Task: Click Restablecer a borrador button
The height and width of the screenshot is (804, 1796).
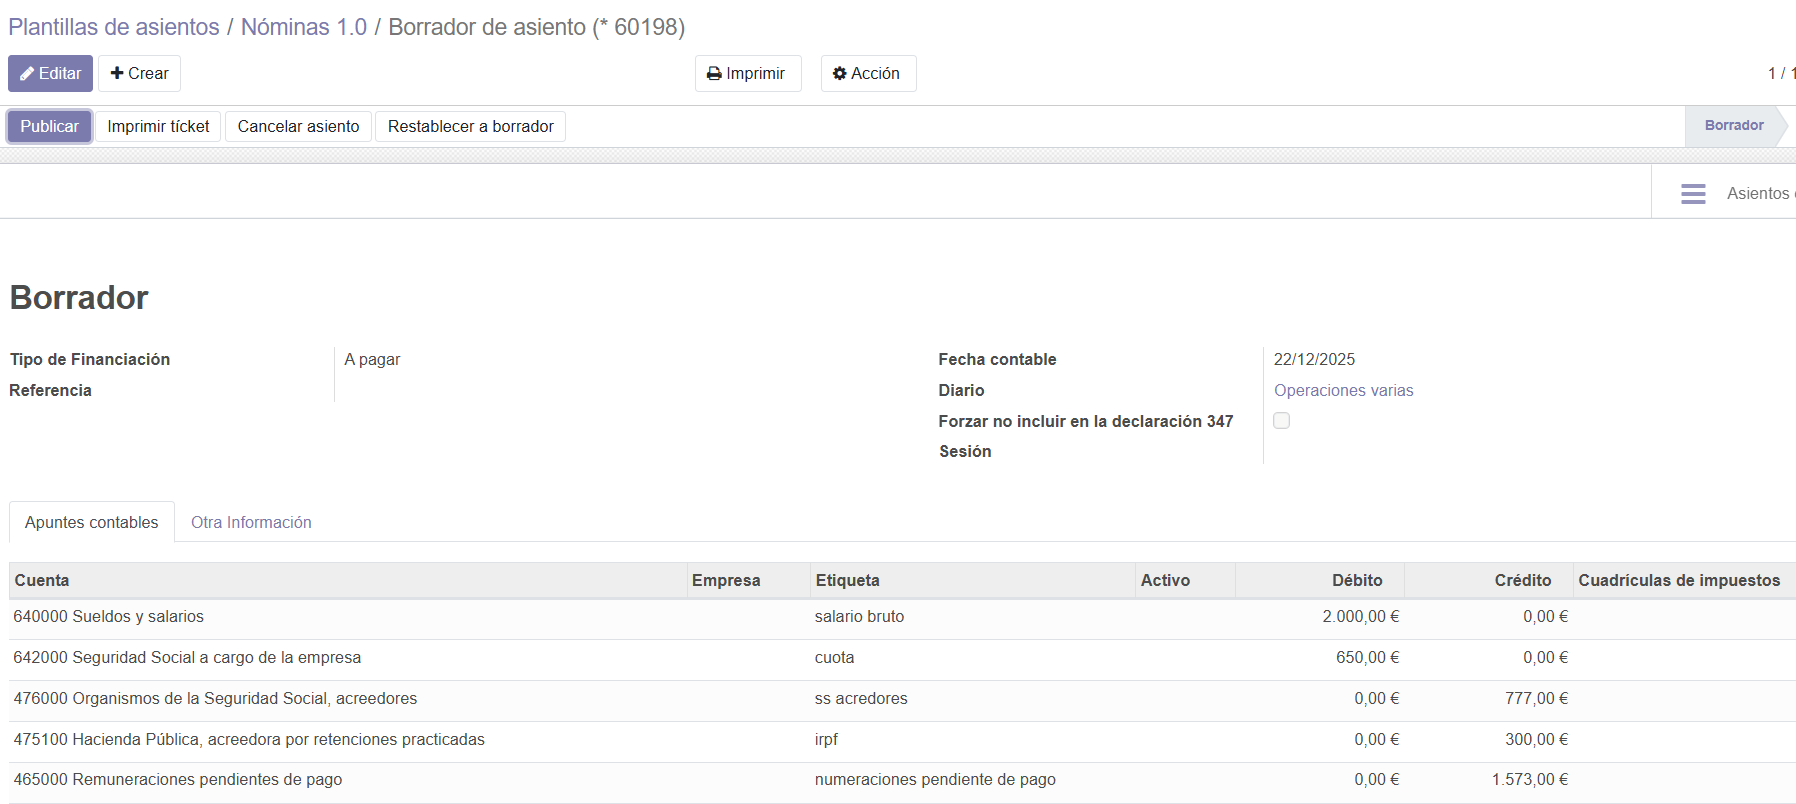Action: click(x=470, y=127)
